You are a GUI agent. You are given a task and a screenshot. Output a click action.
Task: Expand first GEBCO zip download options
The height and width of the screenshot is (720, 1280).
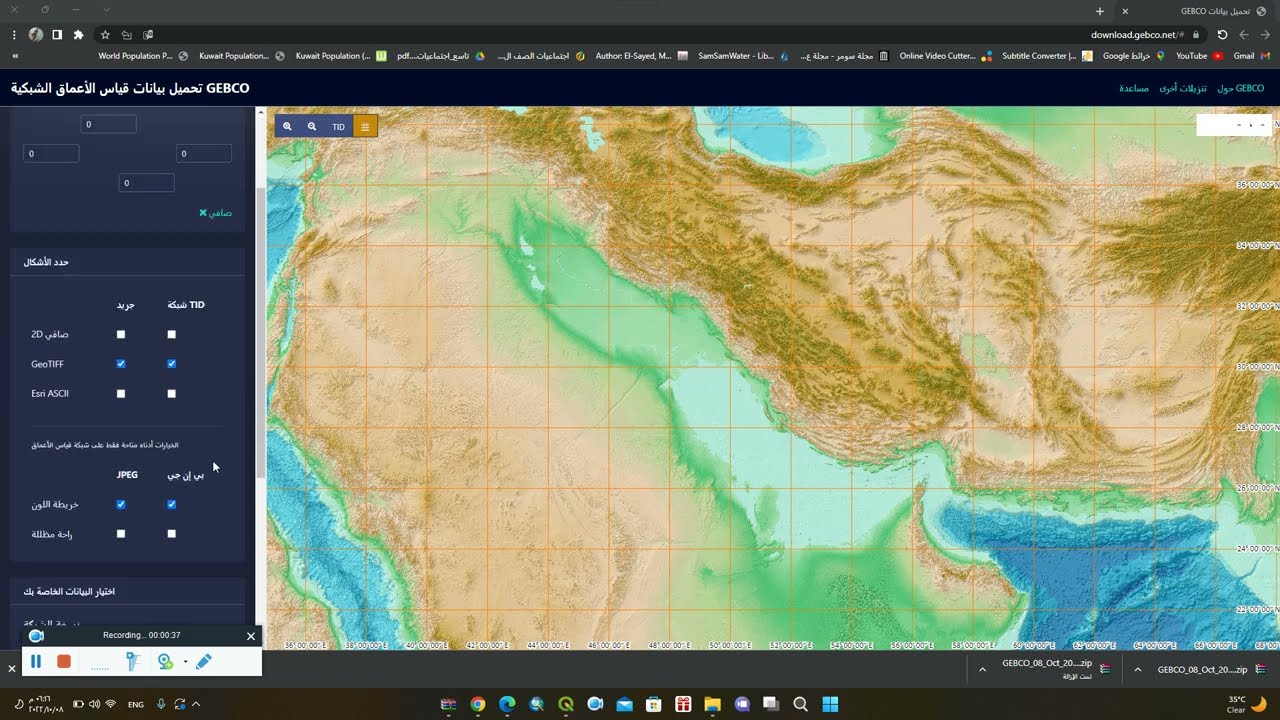point(982,669)
